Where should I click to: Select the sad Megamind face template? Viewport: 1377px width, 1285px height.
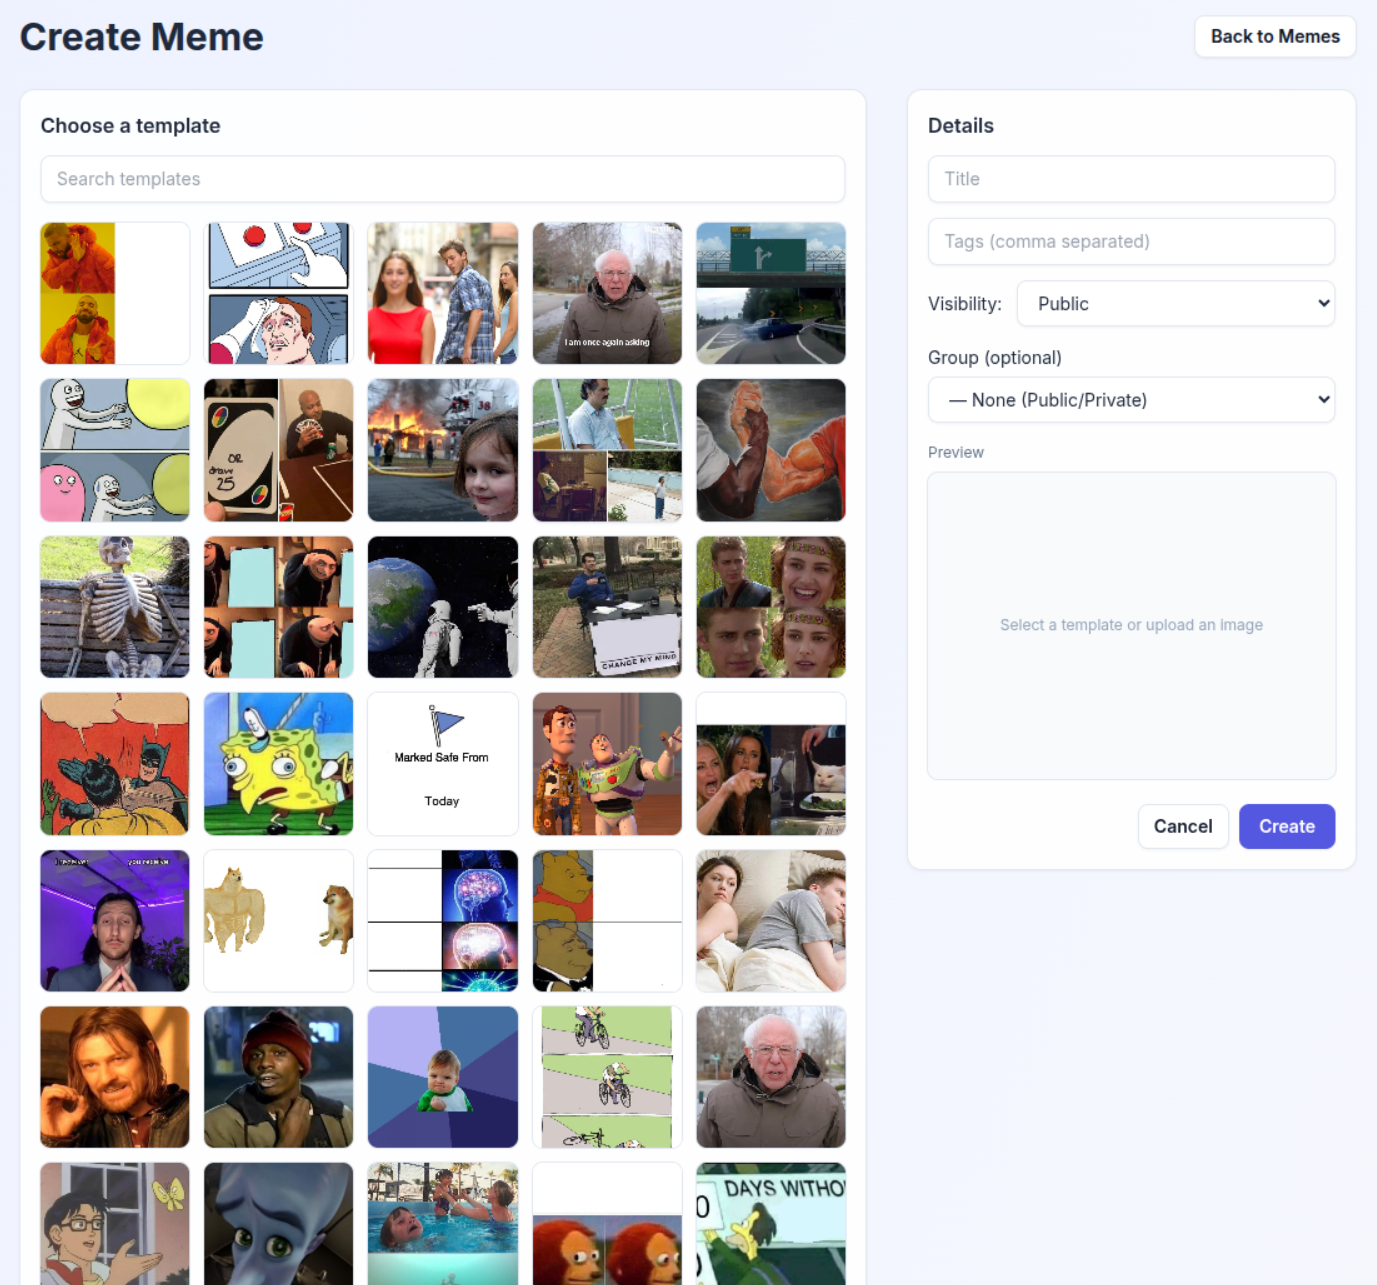[279, 1224]
